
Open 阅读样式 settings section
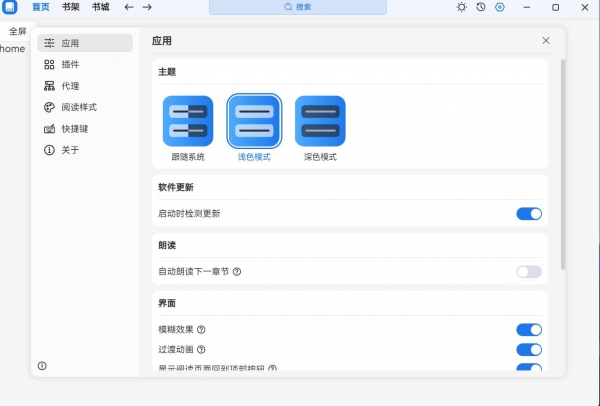85,107
